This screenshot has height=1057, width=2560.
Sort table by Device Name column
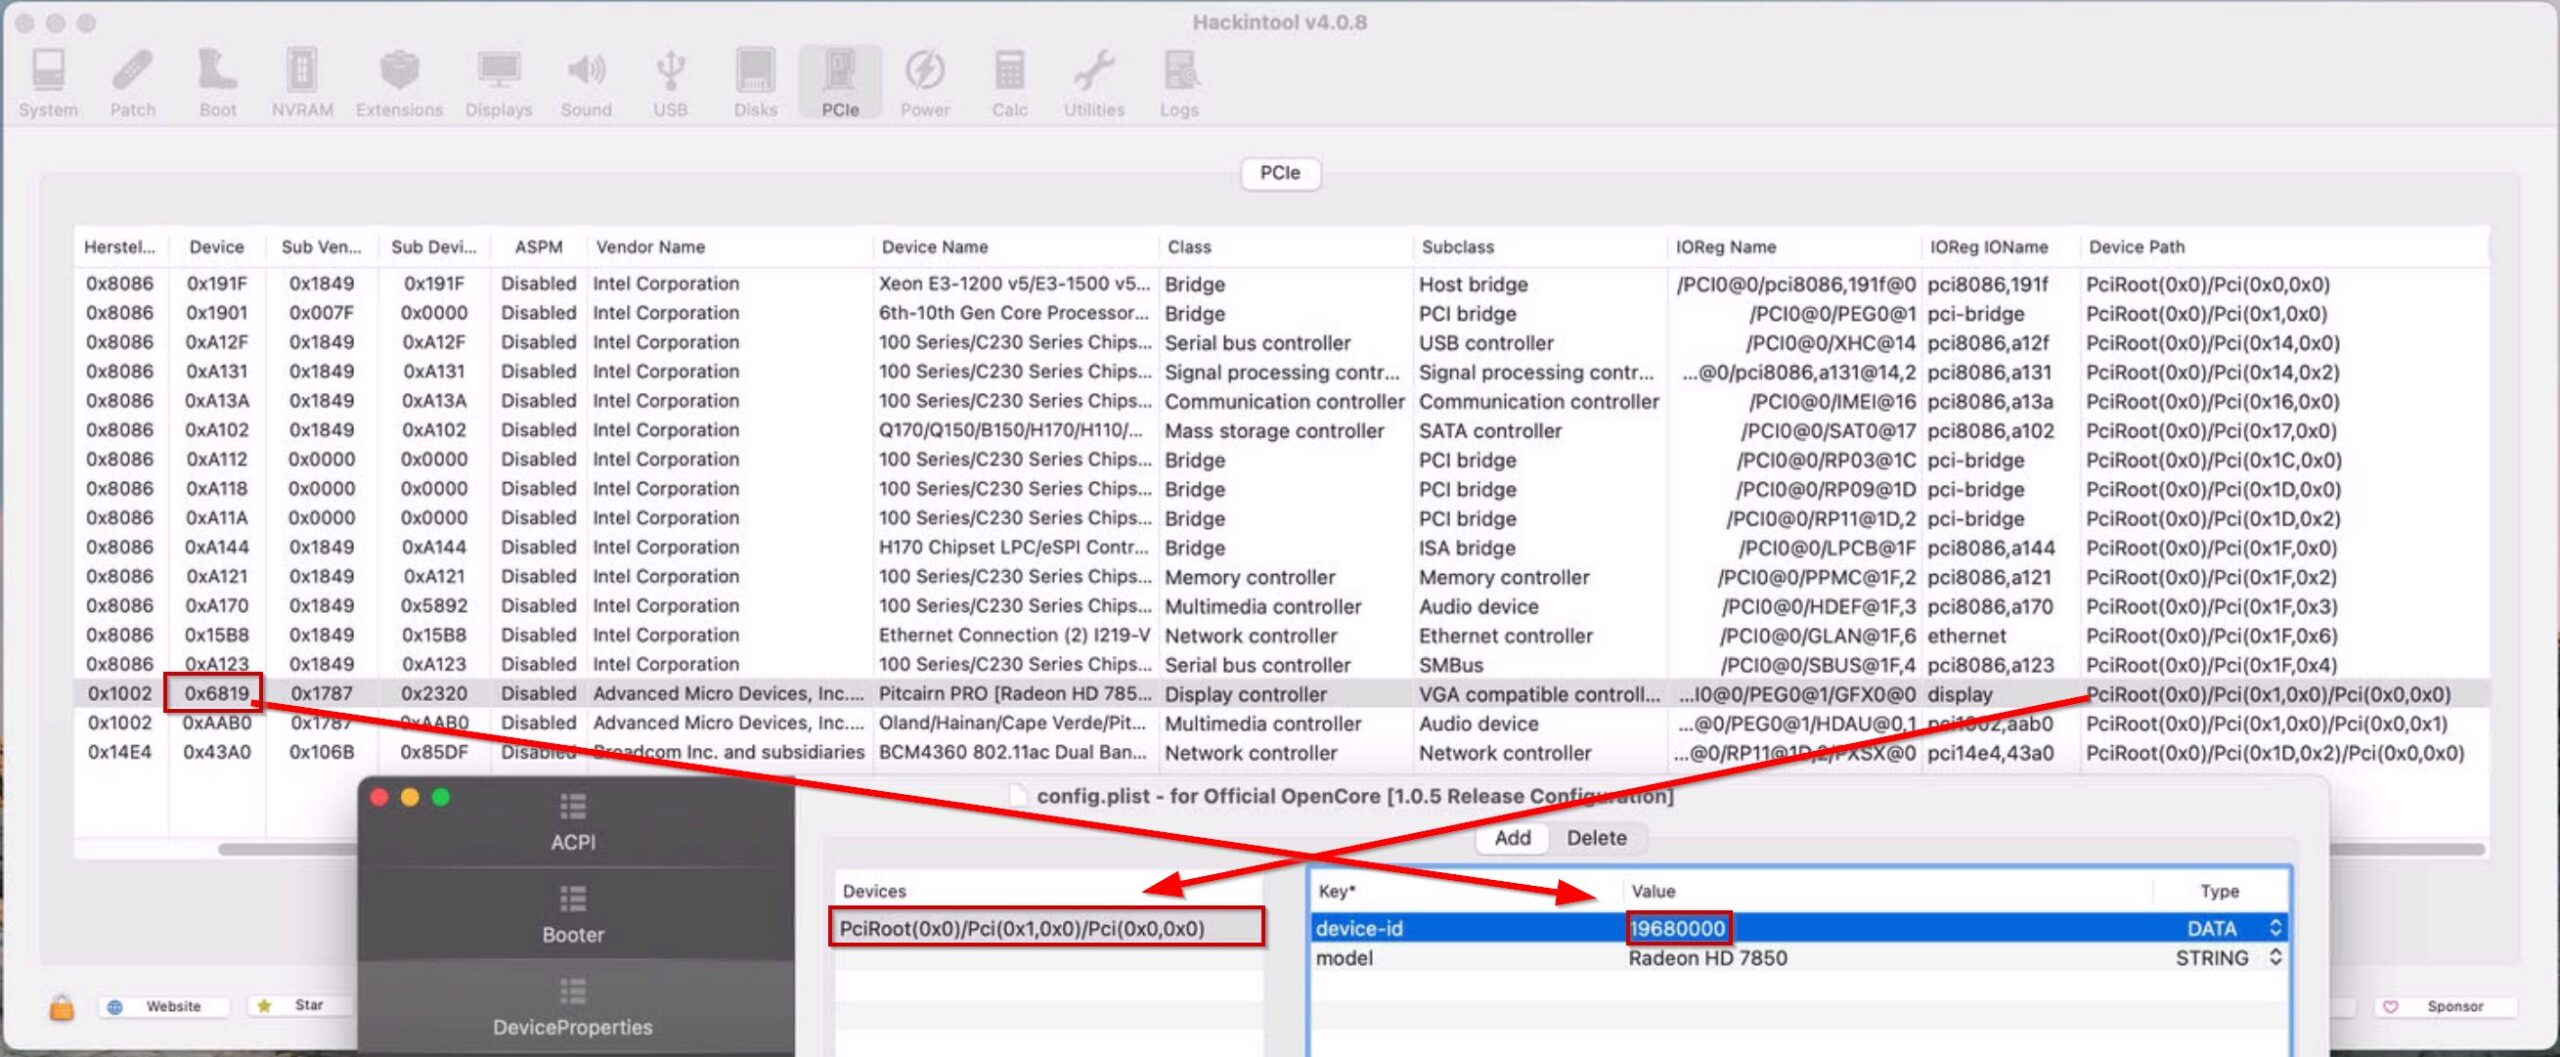[1012, 247]
